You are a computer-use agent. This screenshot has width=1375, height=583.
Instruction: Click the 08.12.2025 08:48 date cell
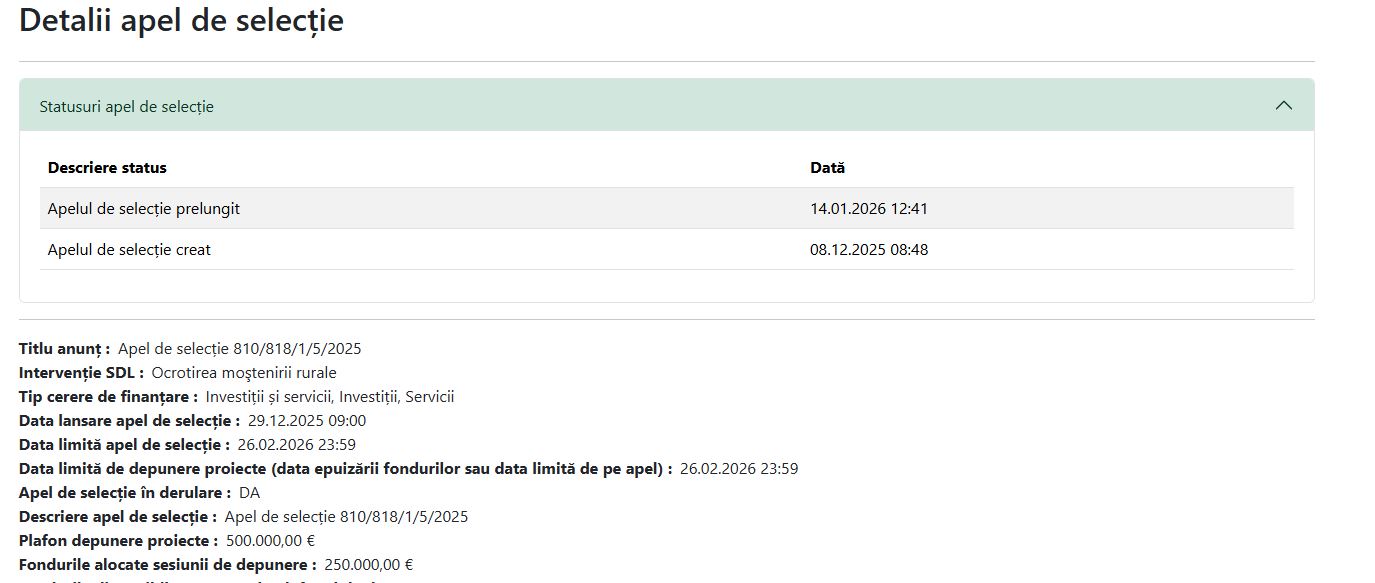pyautogui.click(x=868, y=250)
